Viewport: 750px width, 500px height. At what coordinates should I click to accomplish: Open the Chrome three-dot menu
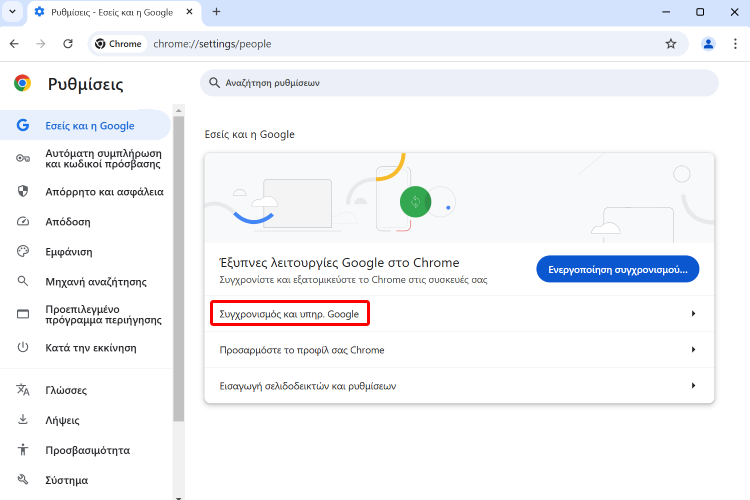point(735,44)
